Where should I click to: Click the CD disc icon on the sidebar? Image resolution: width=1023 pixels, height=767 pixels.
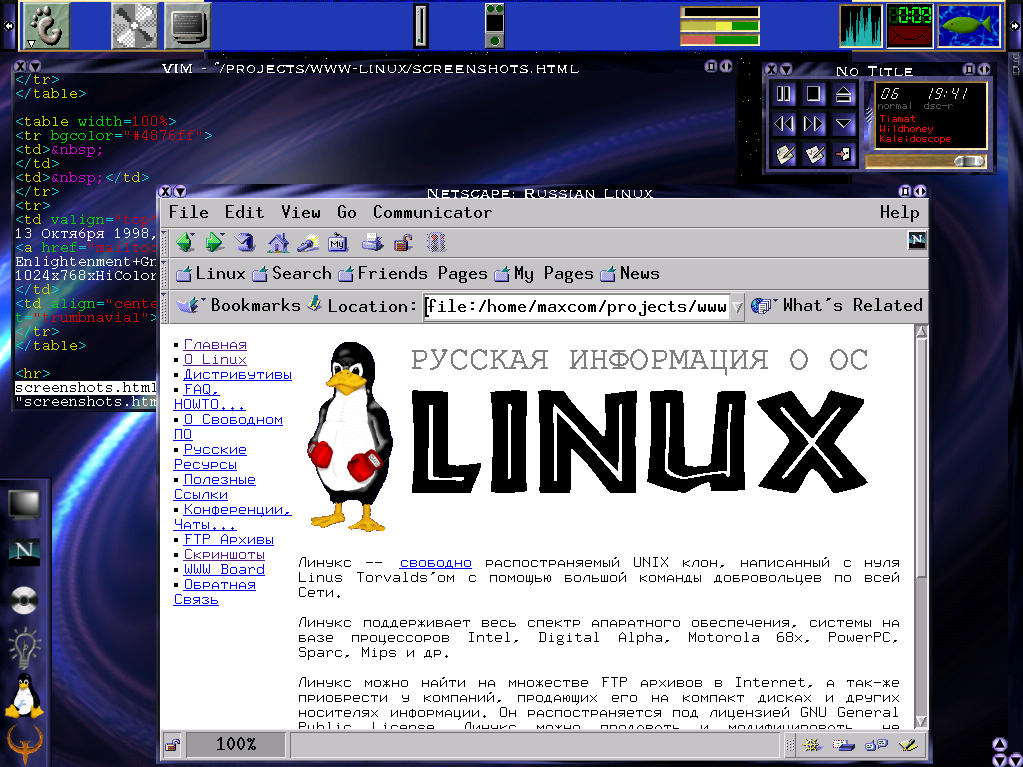(x=24, y=600)
